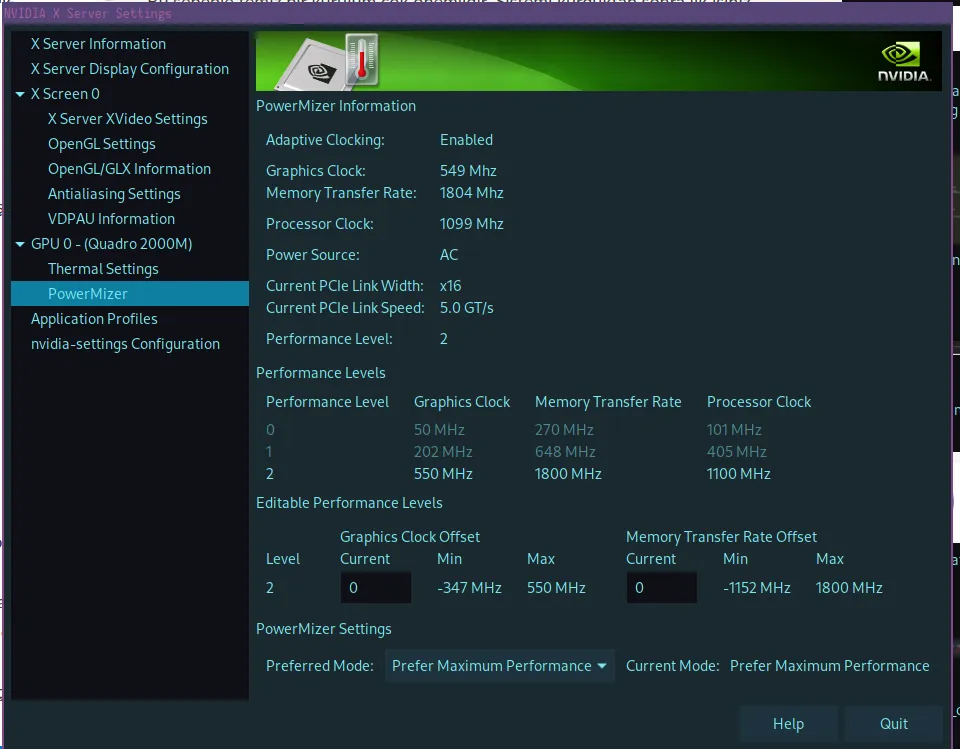
Task: Click the Quit button
Action: point(893,724)
